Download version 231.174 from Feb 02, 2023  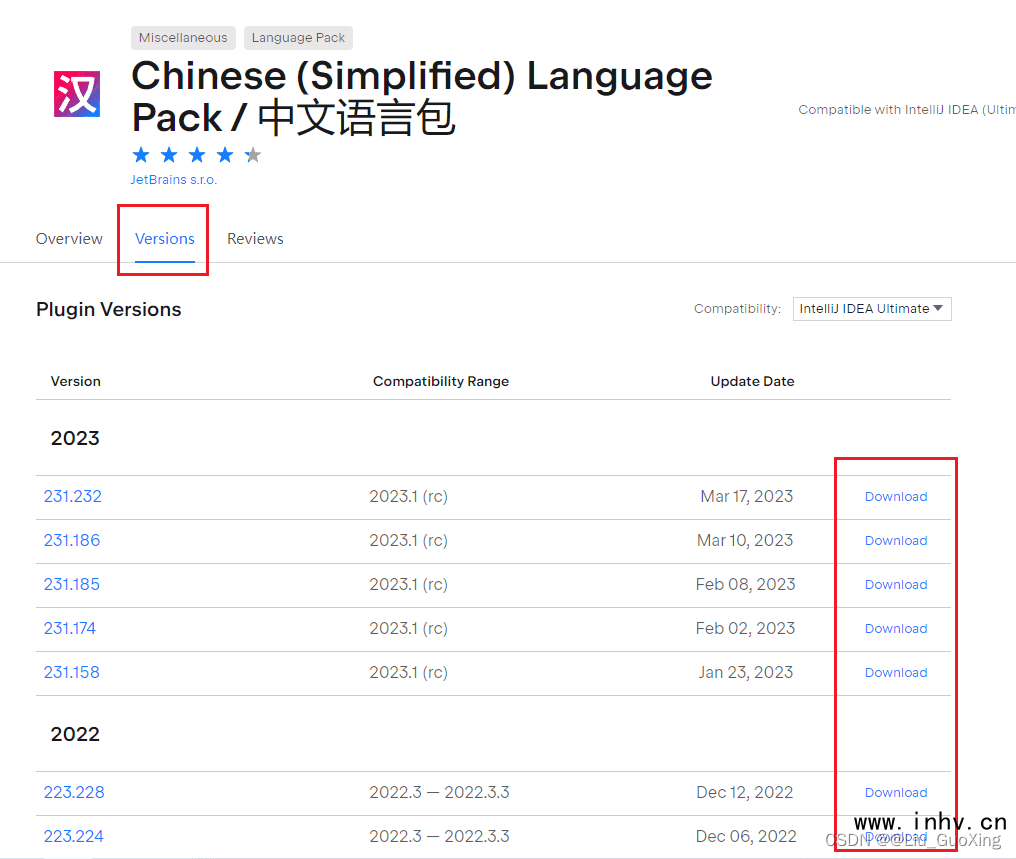click(896, 628)
